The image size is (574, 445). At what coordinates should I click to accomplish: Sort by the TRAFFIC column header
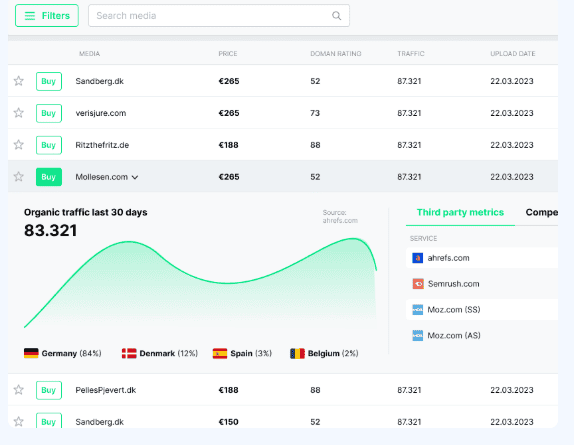tap(411, 54)
